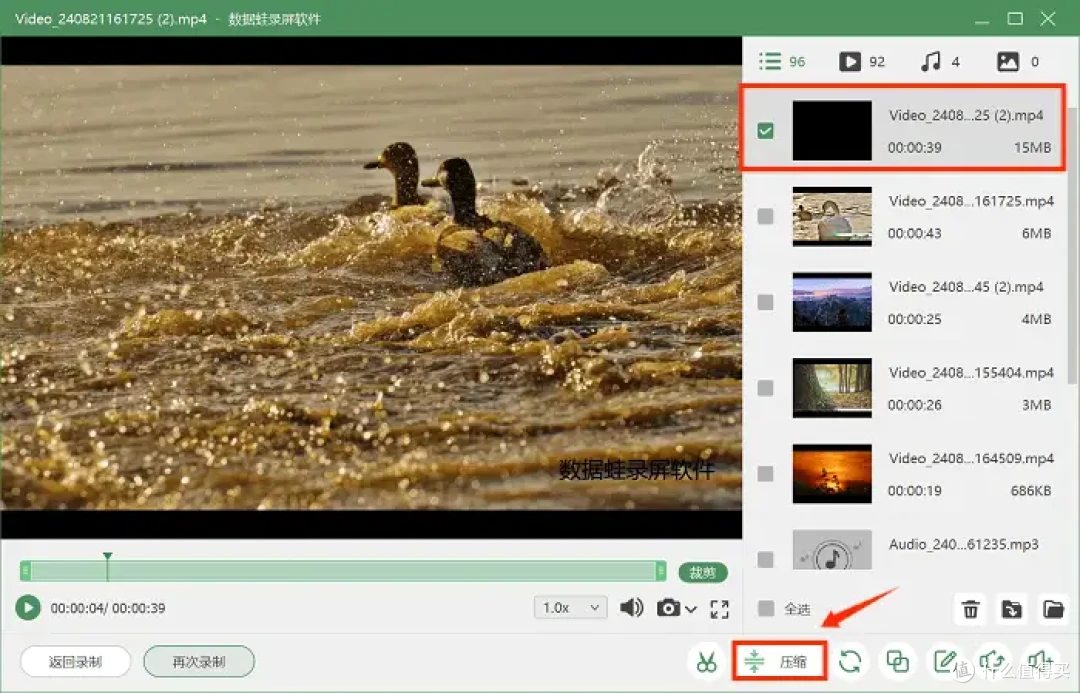
Task: Switch to image files tab (0)
Action: [x=1018, y=62]
